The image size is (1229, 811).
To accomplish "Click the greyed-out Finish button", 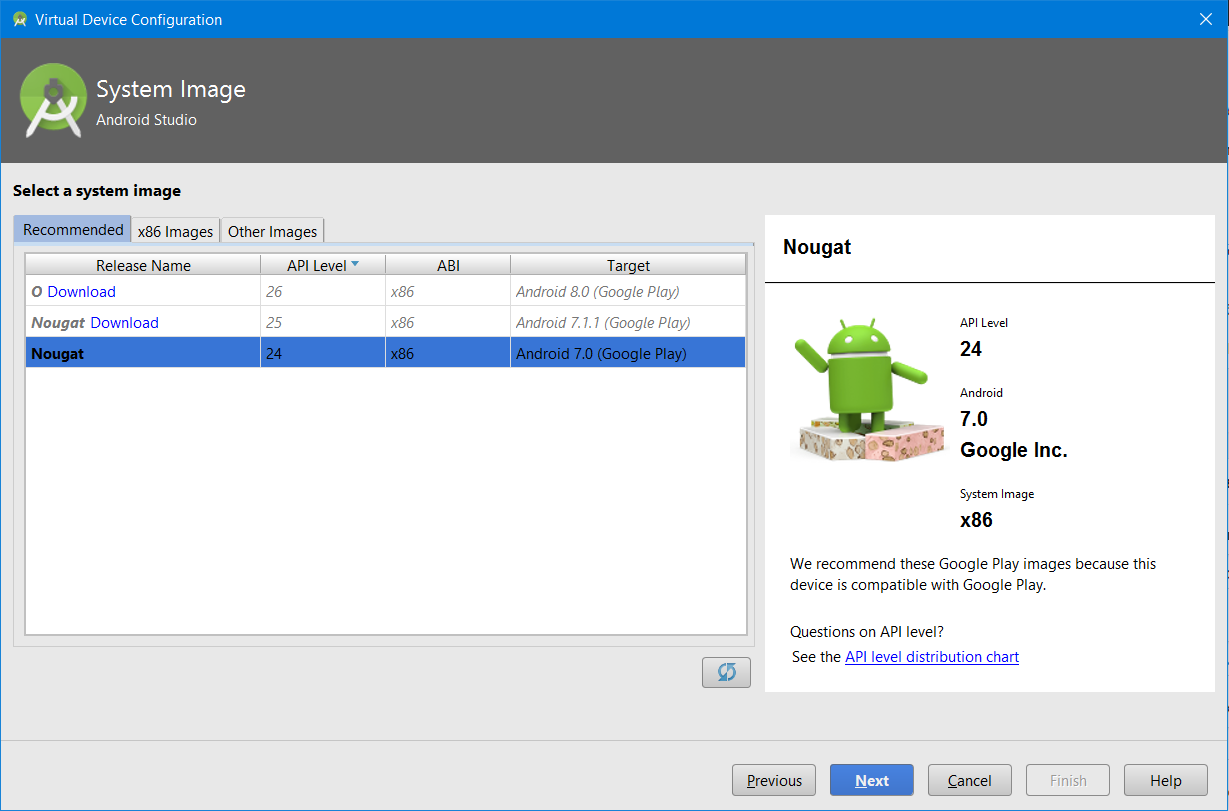I will pyautogui.click(x=1068, y=780).
